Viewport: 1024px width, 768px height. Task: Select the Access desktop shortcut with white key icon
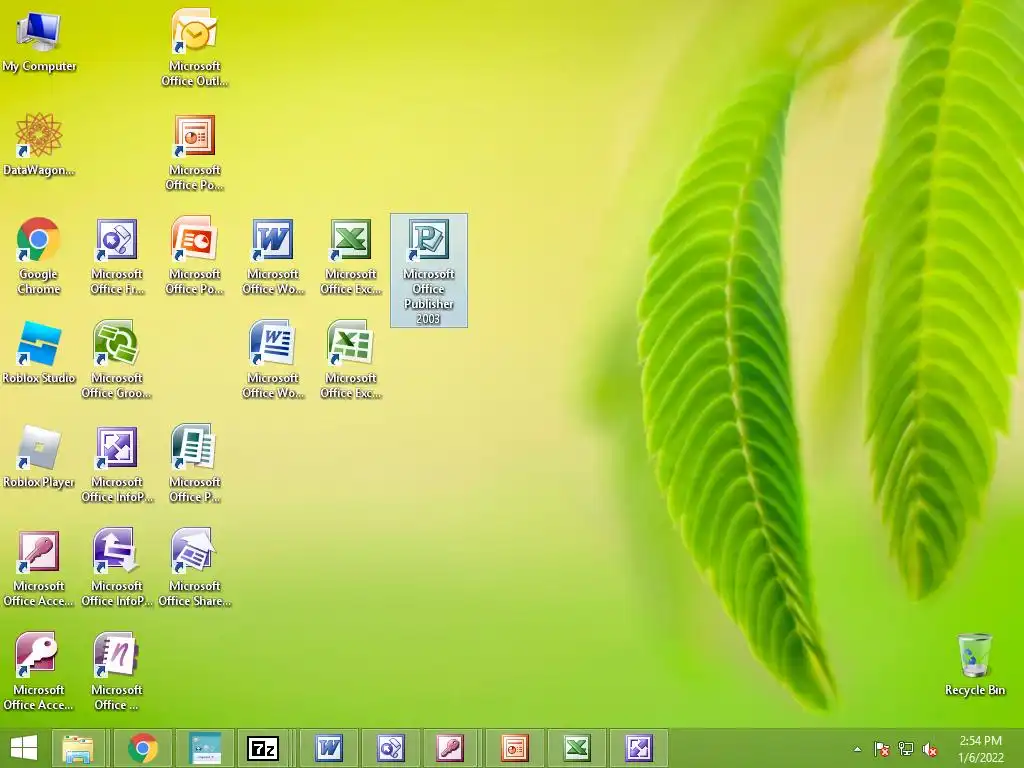[x=39, y=671]
